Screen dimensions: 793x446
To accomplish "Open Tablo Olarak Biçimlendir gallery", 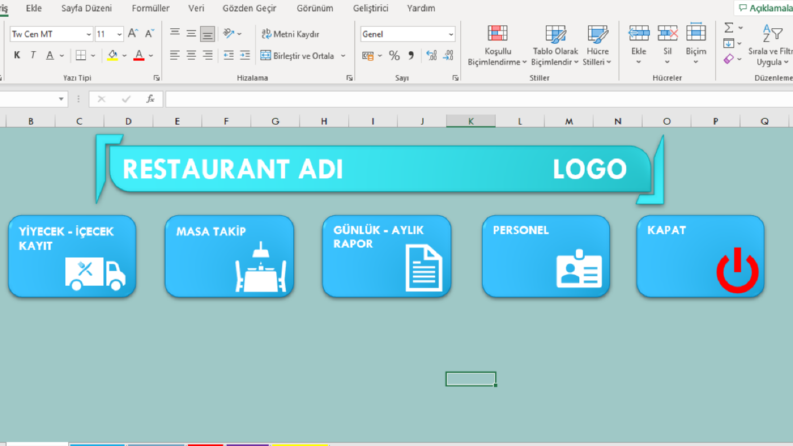I will pos(555,45).
